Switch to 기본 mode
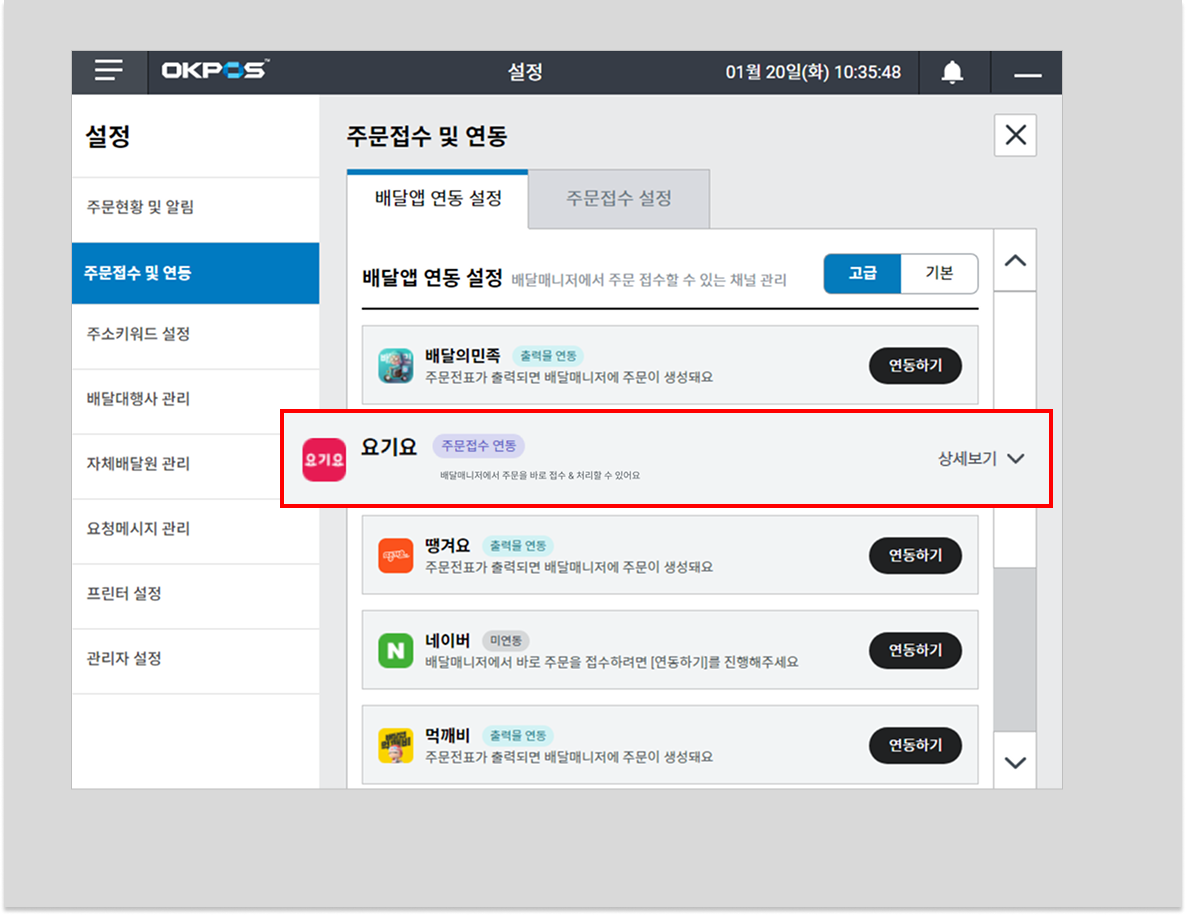The image size is (1186, 915). (x=939, y=273)
